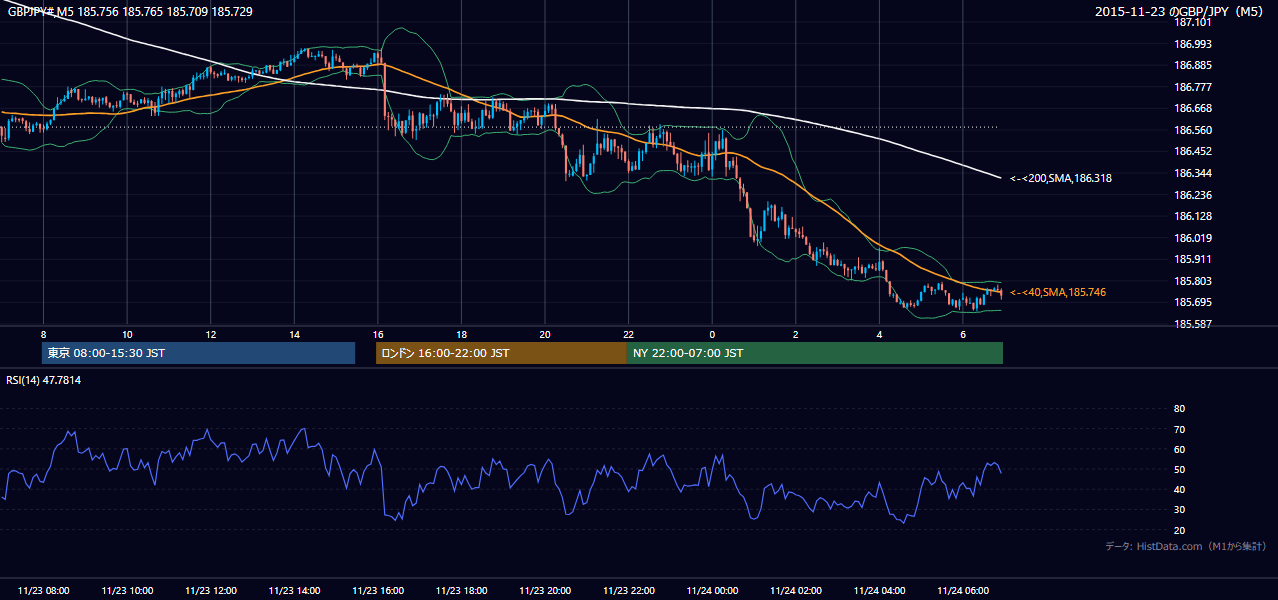
Task: Click price axis value 186.885
Action: [x=1192, y=65]
